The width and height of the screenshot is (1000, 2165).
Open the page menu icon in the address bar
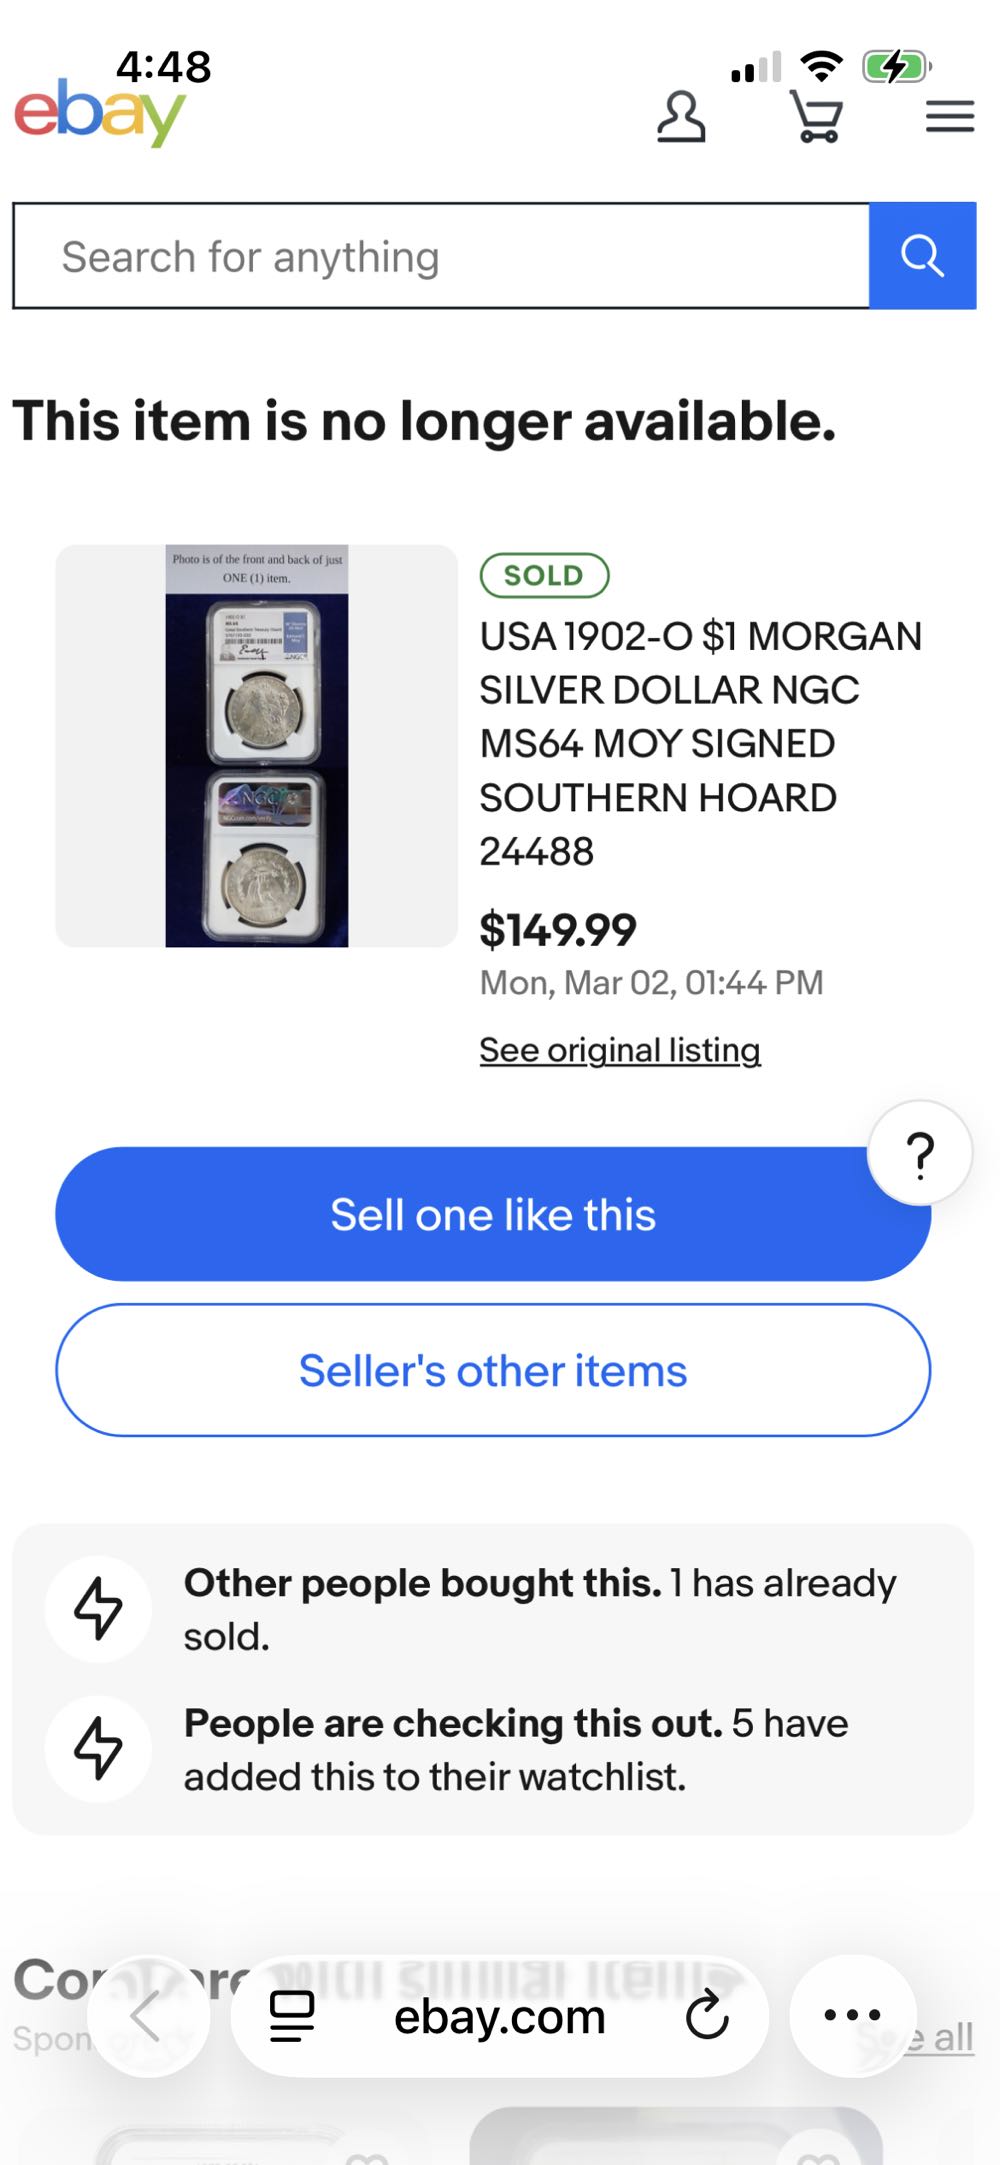click(292, 2016)
